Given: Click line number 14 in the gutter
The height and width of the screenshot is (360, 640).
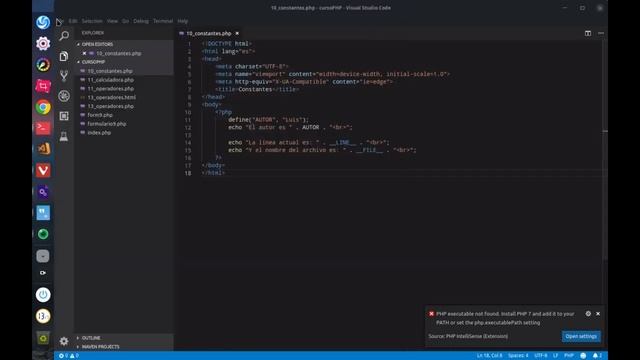Looking at the screenshot, I should [188, 142].
